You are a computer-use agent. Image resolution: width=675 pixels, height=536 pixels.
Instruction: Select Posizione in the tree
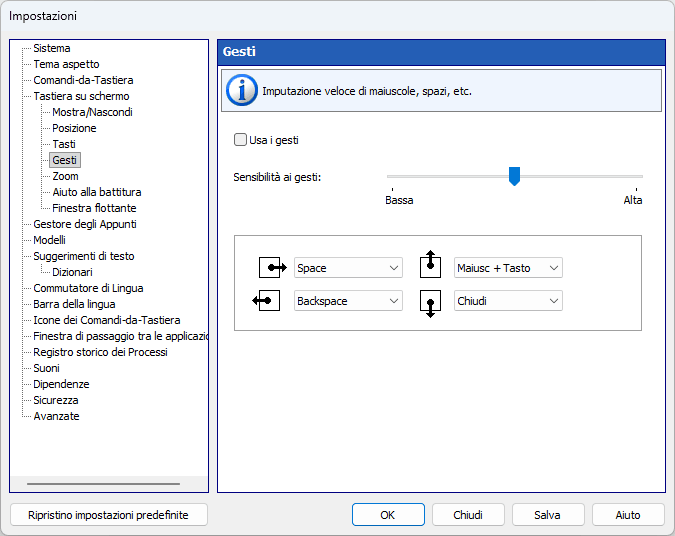tap(74, 128)
